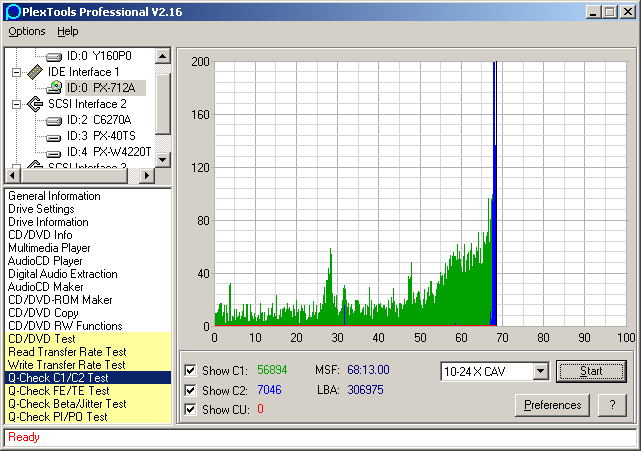Click the C2 count 7046
Viewport: 641px width, 451px height.
pyautogui.click(x=269, y=390)
